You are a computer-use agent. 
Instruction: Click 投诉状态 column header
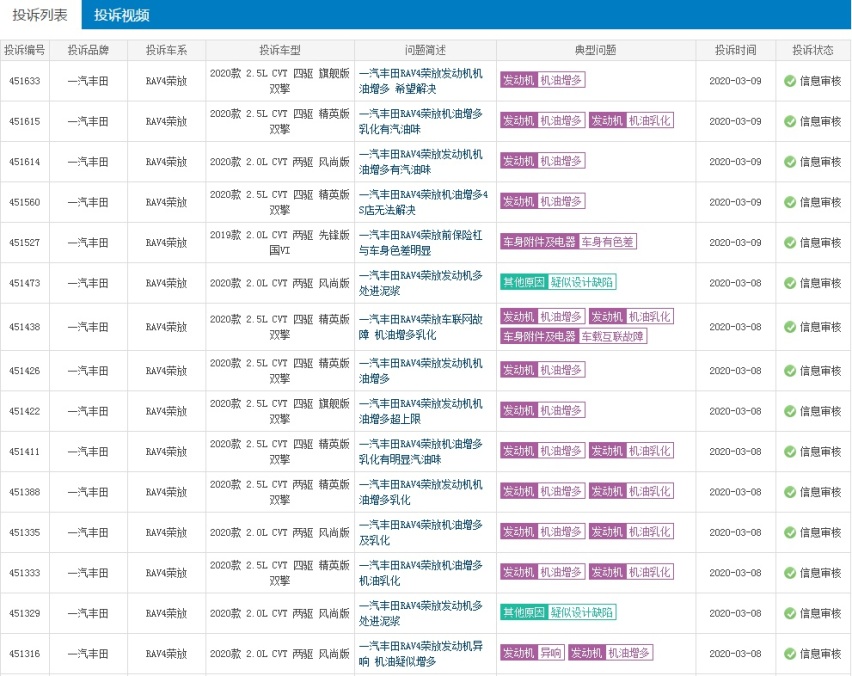pos(813,50)
